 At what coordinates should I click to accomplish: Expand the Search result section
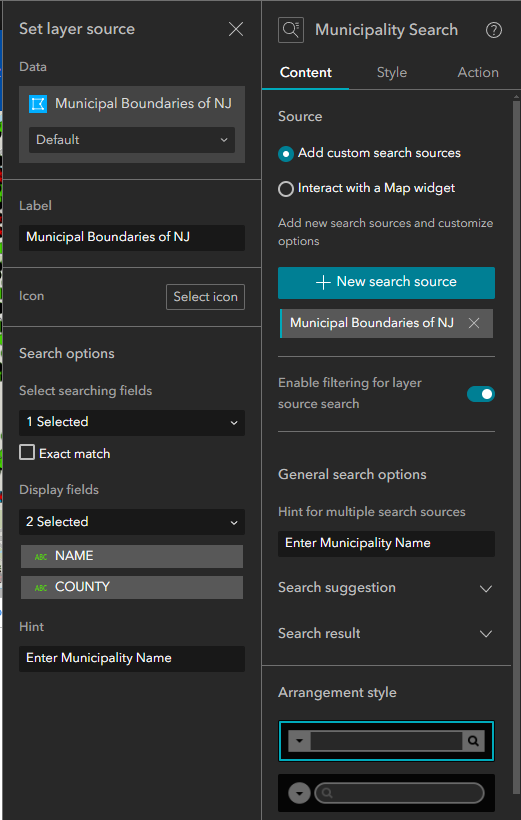pos(386,633)
